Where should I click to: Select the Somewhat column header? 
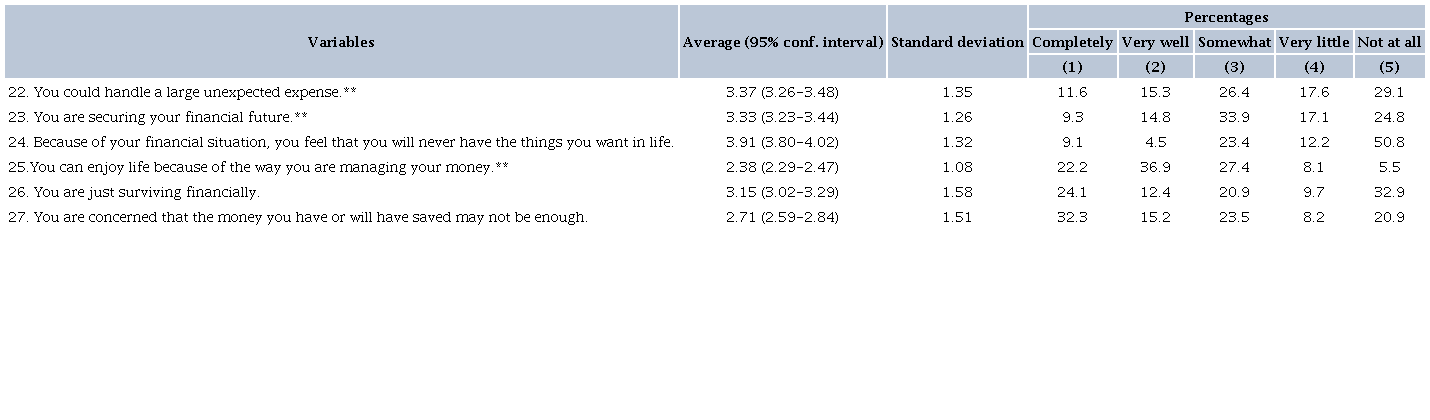point(1234,42)
